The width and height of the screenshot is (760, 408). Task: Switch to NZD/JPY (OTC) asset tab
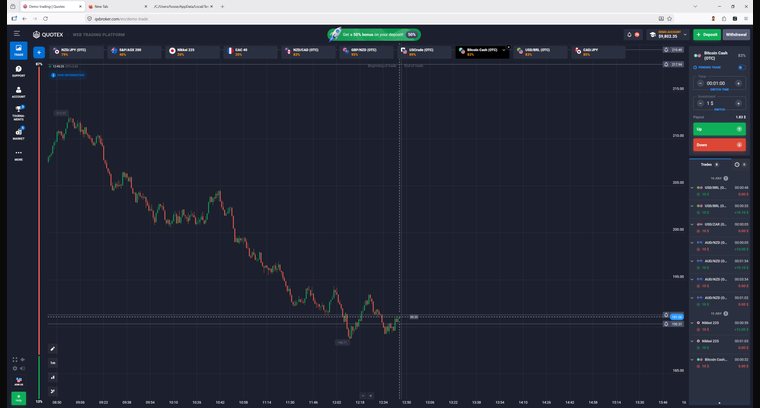77,52
